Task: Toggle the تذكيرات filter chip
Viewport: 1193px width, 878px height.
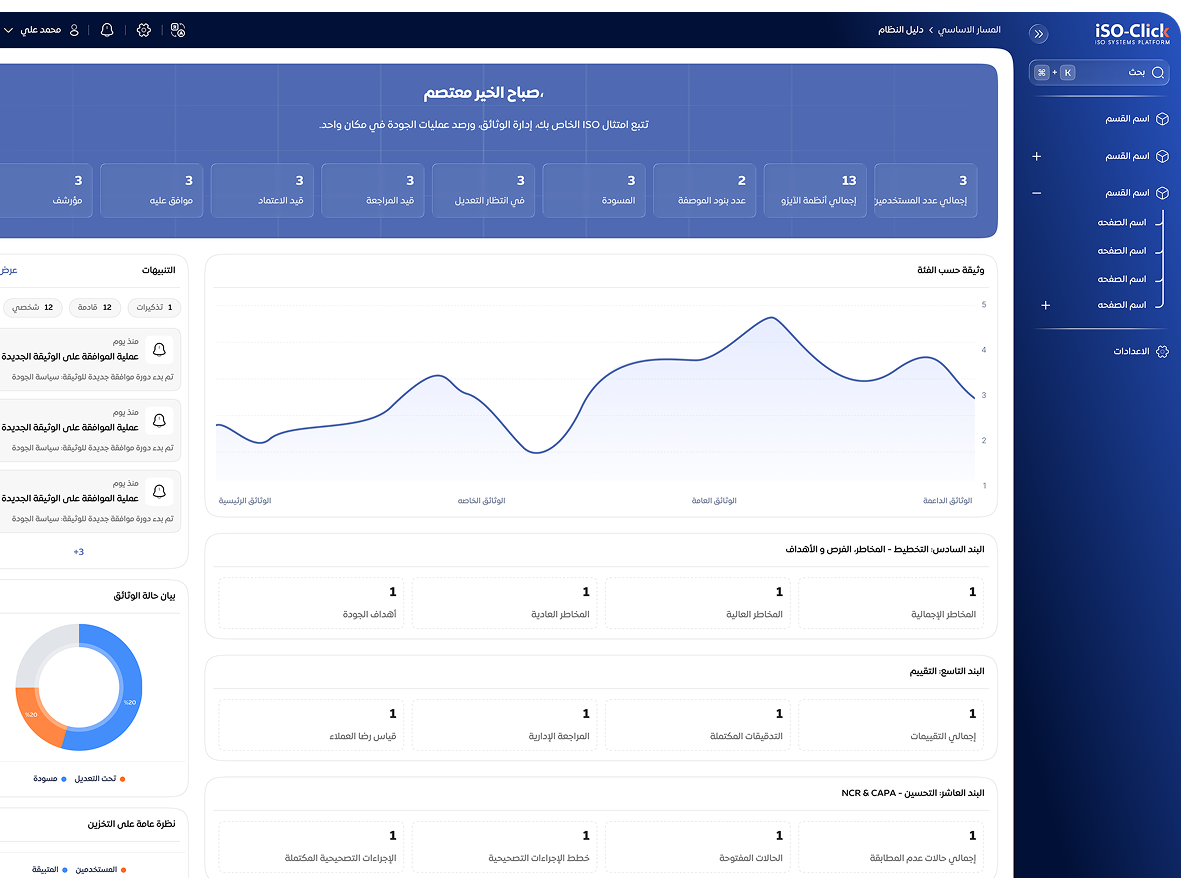Action: click(153, 307)
